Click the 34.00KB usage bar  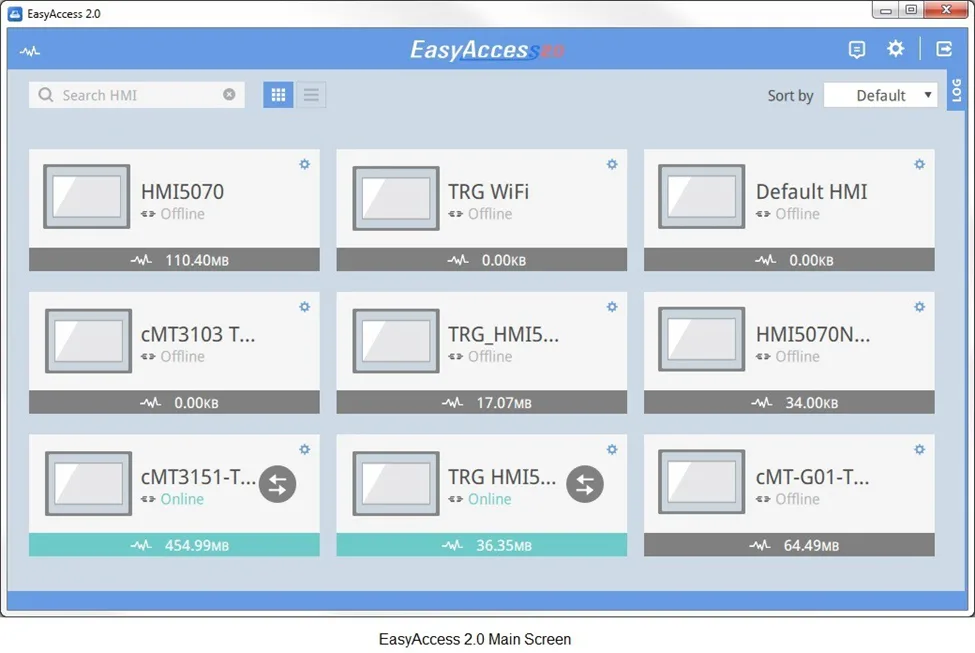point(789,402)
